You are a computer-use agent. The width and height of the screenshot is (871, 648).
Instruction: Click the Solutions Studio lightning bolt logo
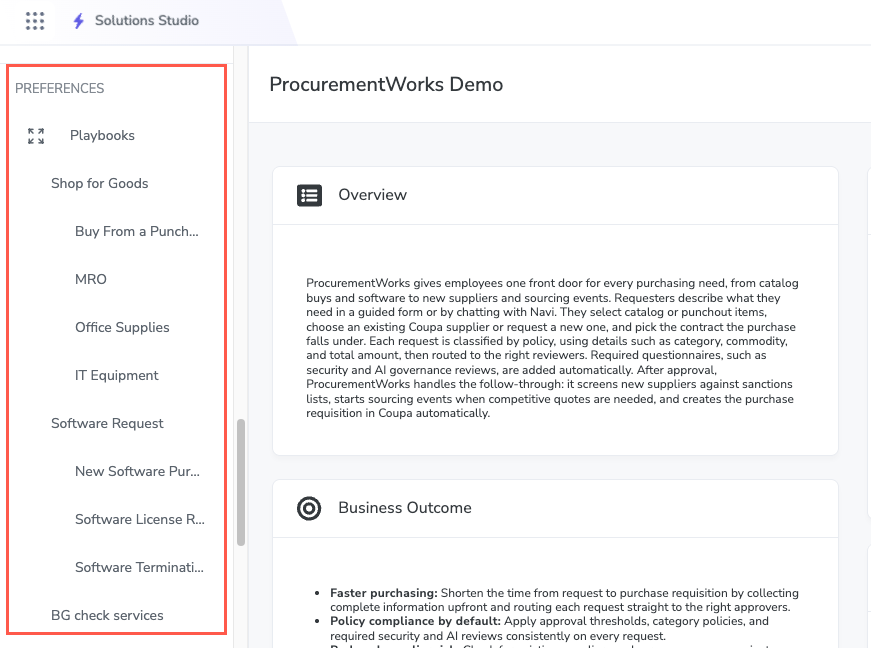(79, 21)
